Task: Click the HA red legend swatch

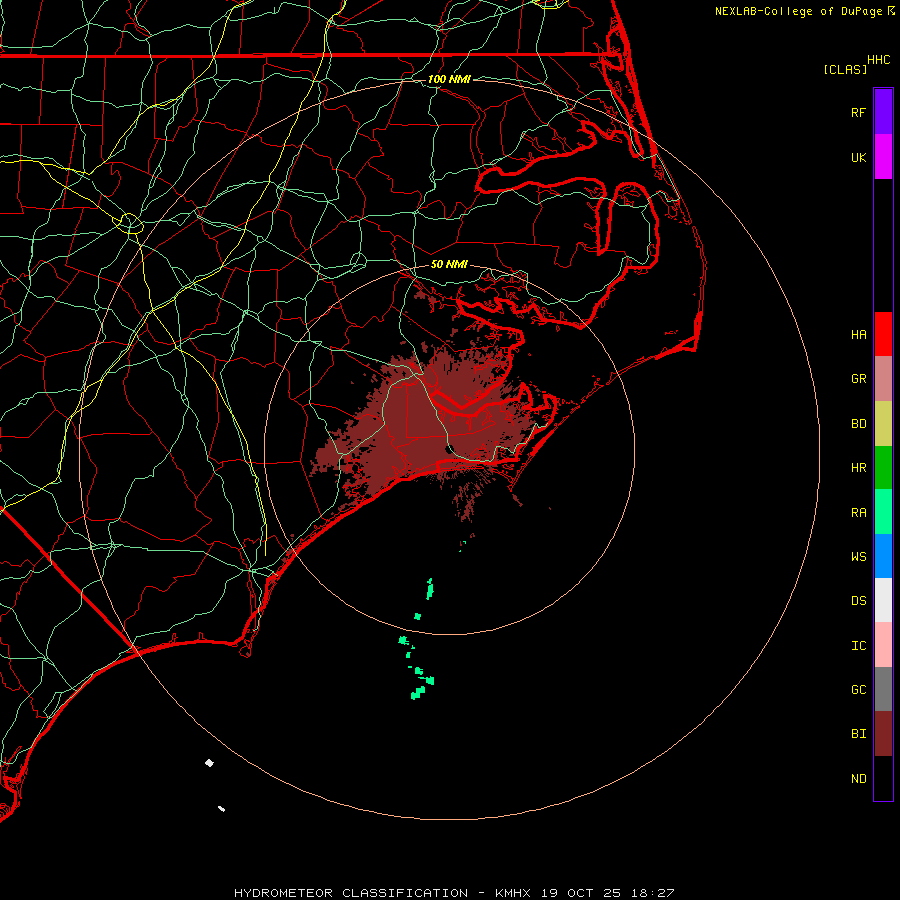Action: pos(883,334)
